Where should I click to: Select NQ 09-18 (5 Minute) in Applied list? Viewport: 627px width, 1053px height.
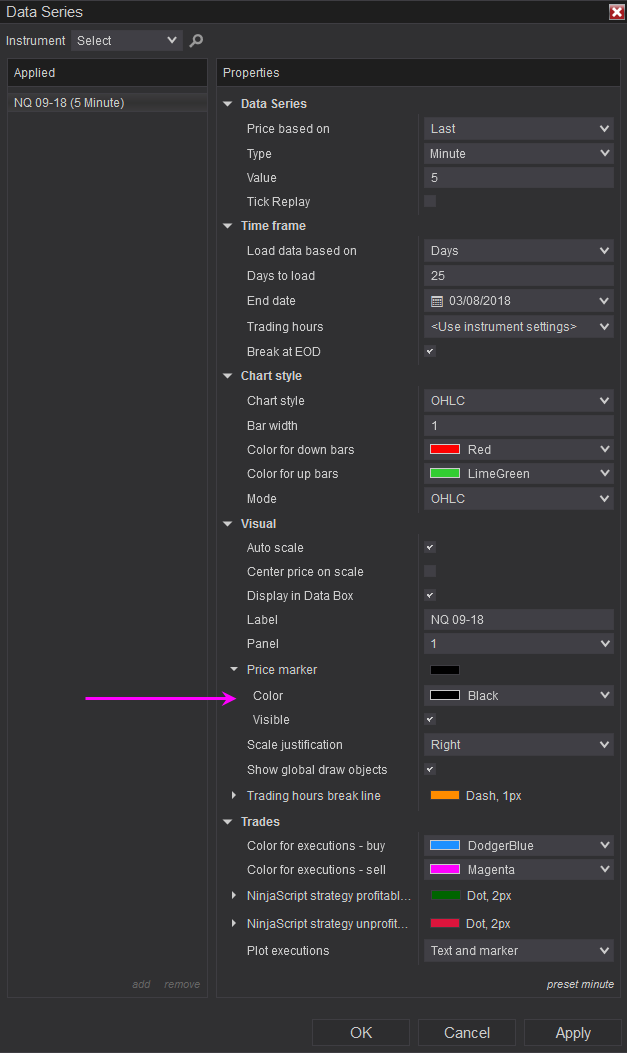[69, 103]
